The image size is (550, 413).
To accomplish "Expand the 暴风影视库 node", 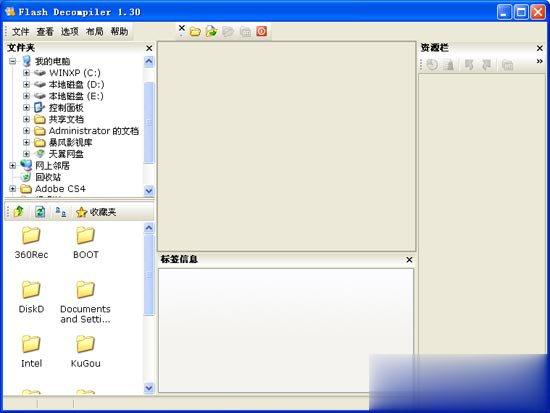I will point(26,142).
